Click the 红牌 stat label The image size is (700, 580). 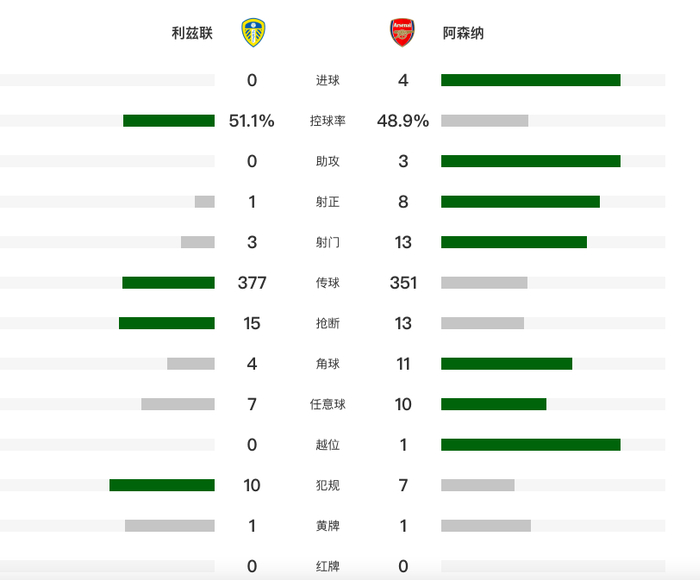click(327, 566)
